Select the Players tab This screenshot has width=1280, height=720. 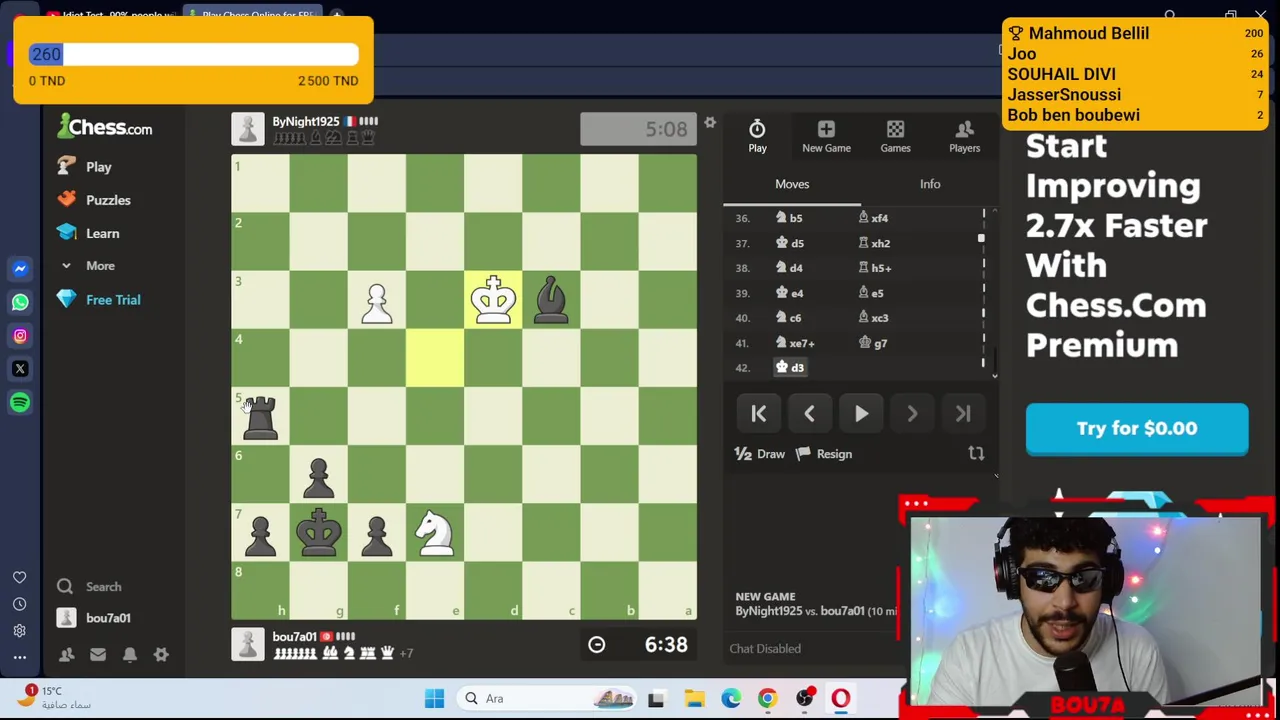964,135
